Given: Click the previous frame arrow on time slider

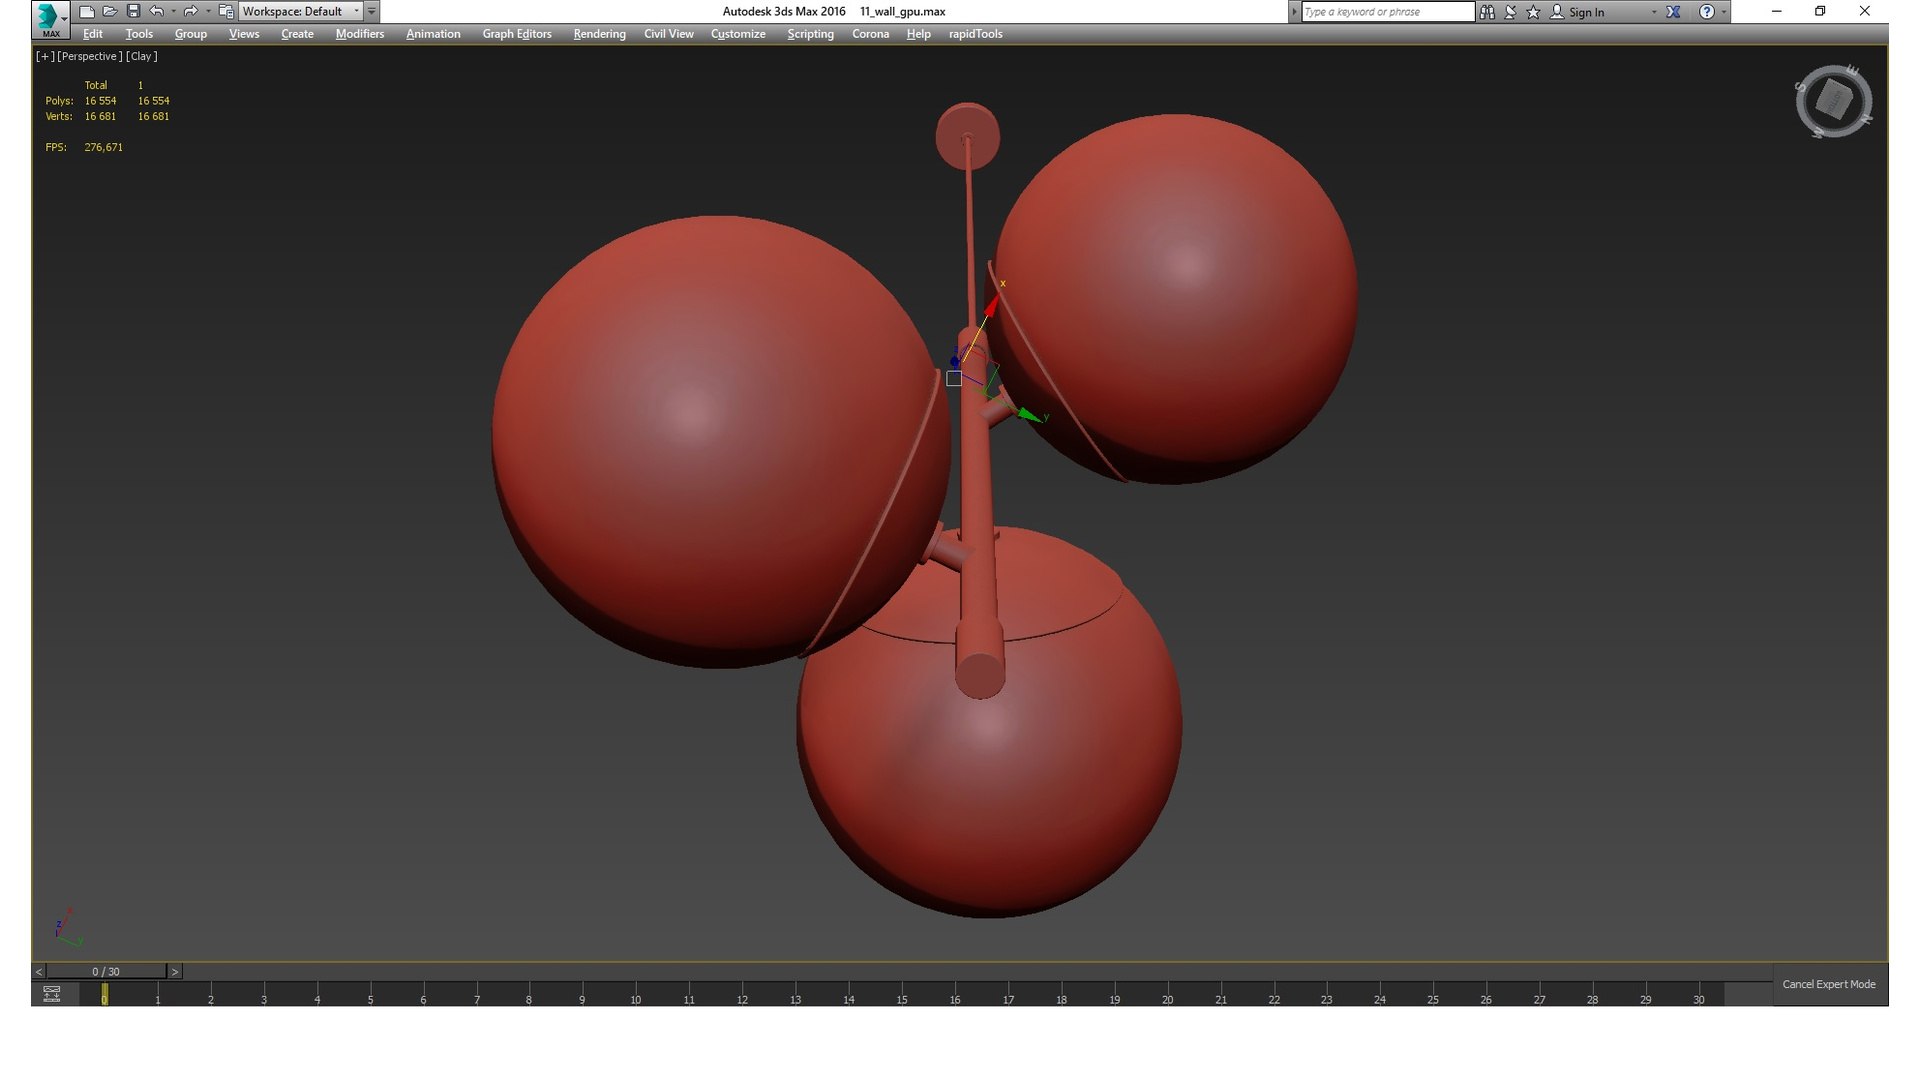Looking at the screenshot, I should click(x=39, y=972).
